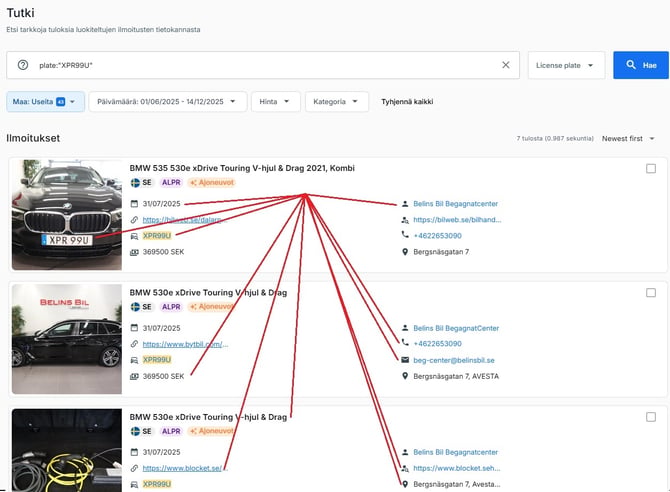Open thumbnail of BMW front view with XPR 99U plate

point(67,215)
